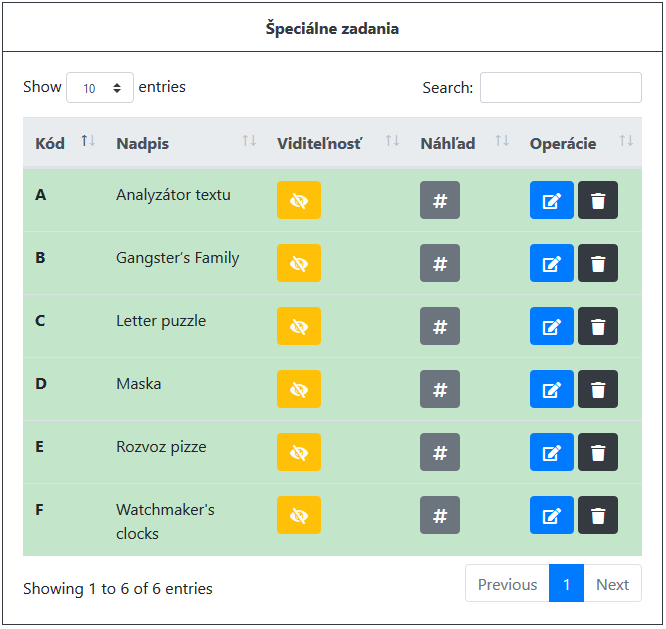The width and height of the screenshot is (666, 629).
Task: Delete the Analyzátor textu entry
Action: (598, 200)
